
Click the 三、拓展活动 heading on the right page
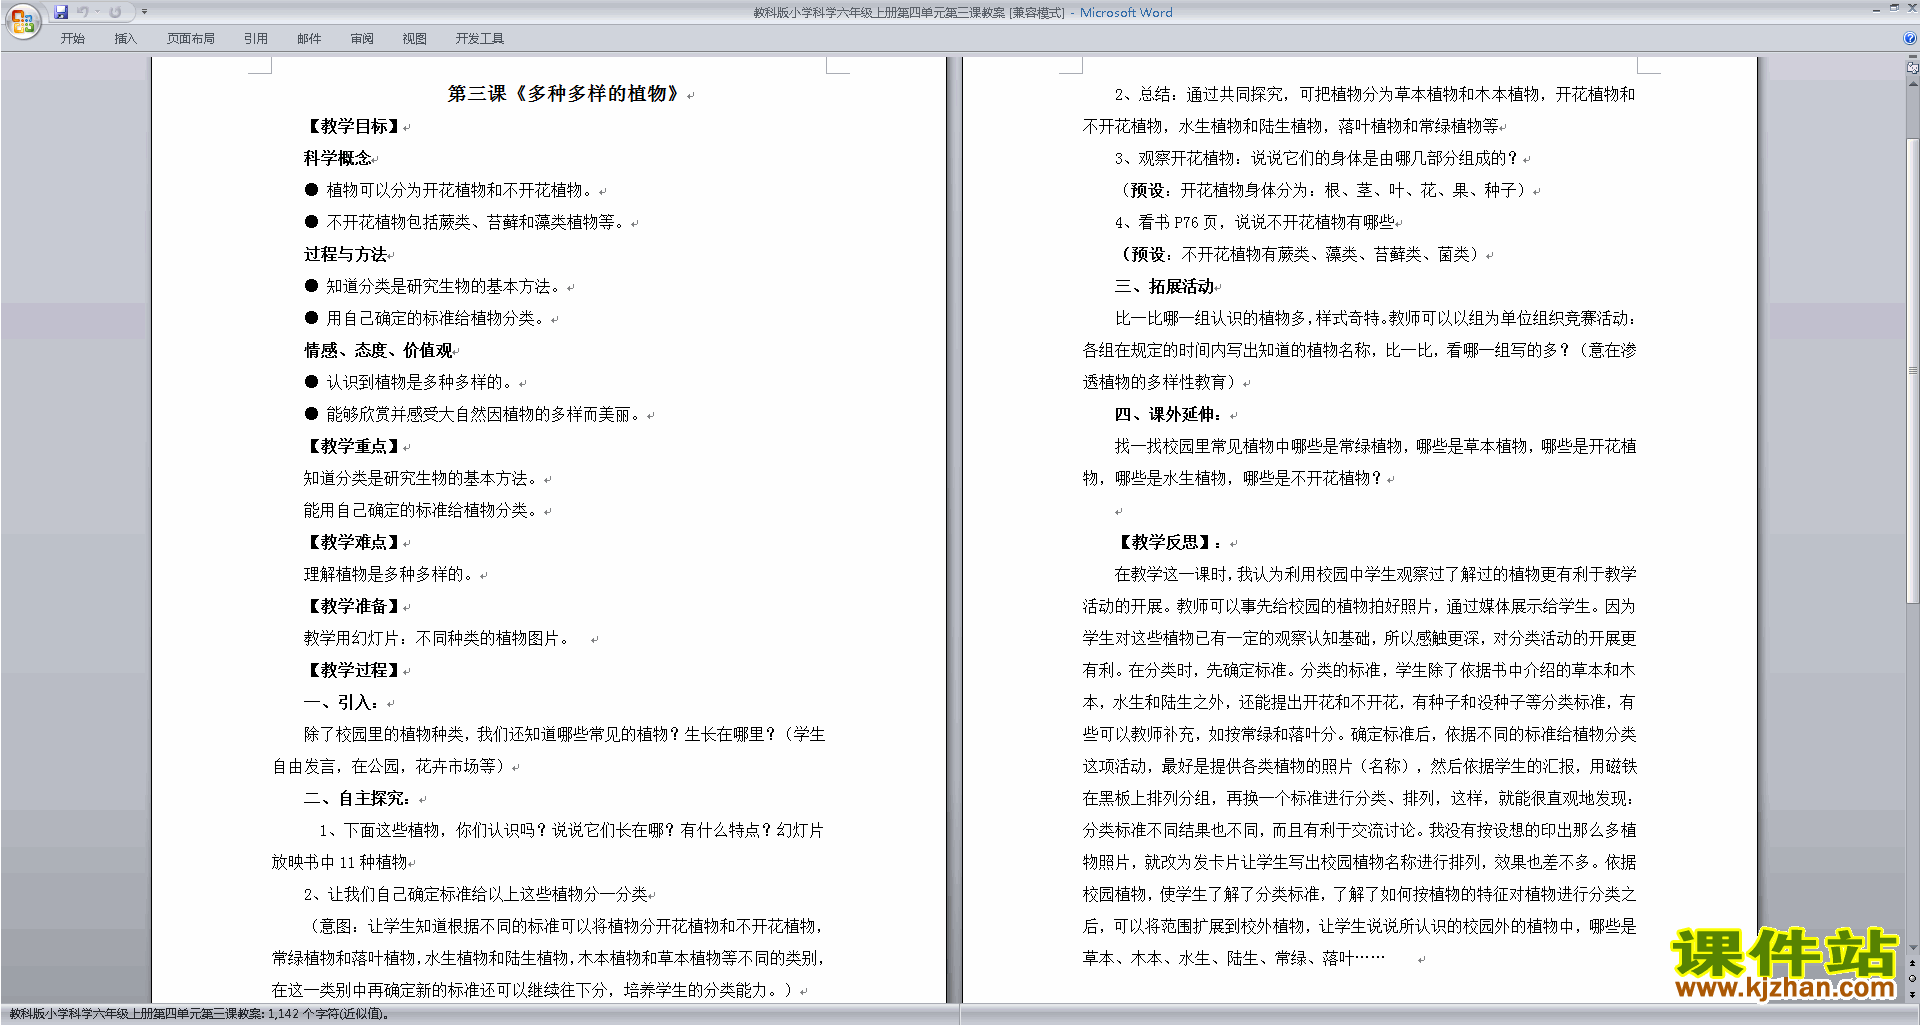click(1165, 286)
